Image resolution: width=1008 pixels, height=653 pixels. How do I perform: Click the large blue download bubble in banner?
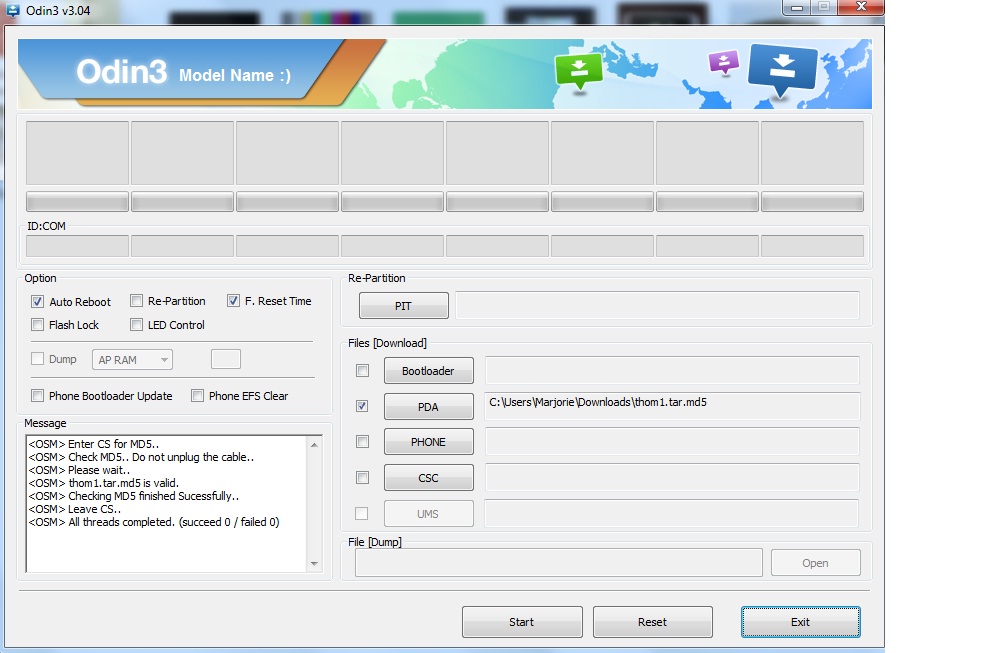[782, 69]
